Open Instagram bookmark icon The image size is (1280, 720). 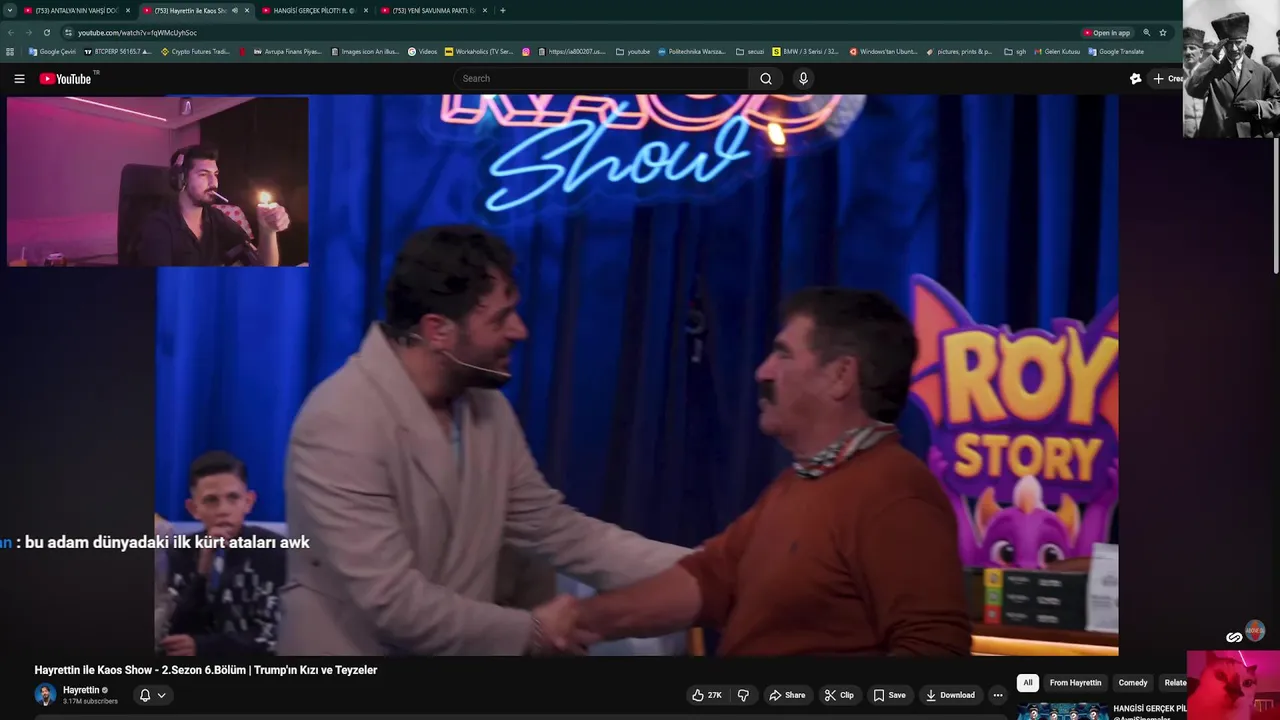click(526, 52)
